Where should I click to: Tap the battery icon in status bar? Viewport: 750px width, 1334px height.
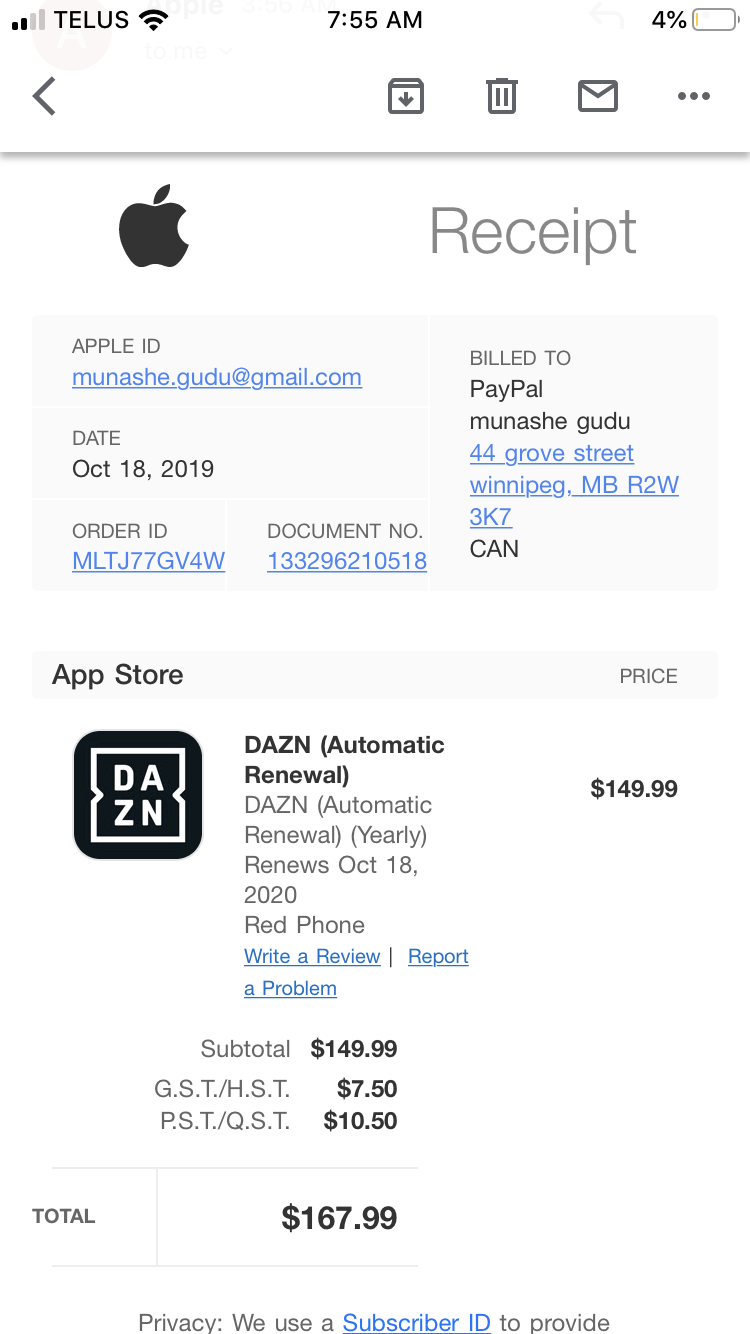click(x=715, y=19)
